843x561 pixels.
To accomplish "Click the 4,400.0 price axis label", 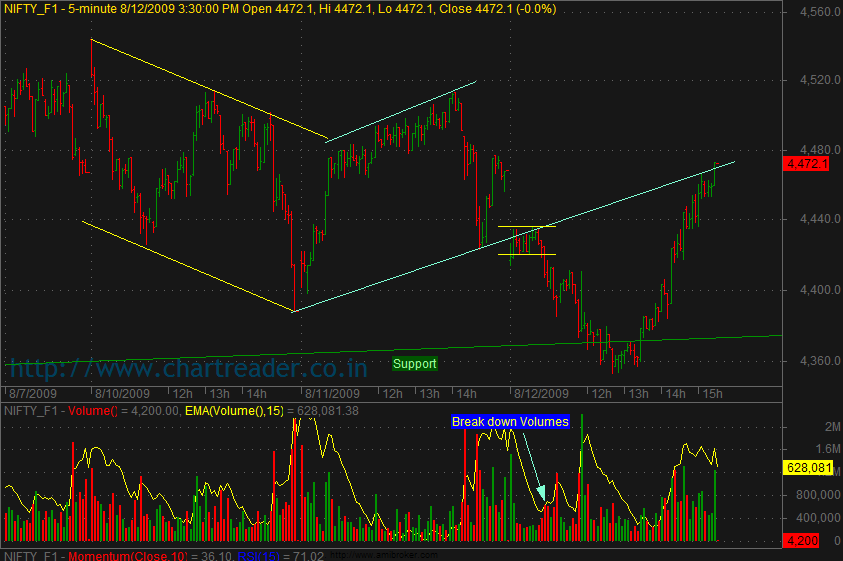I will [x=808, y=290].
